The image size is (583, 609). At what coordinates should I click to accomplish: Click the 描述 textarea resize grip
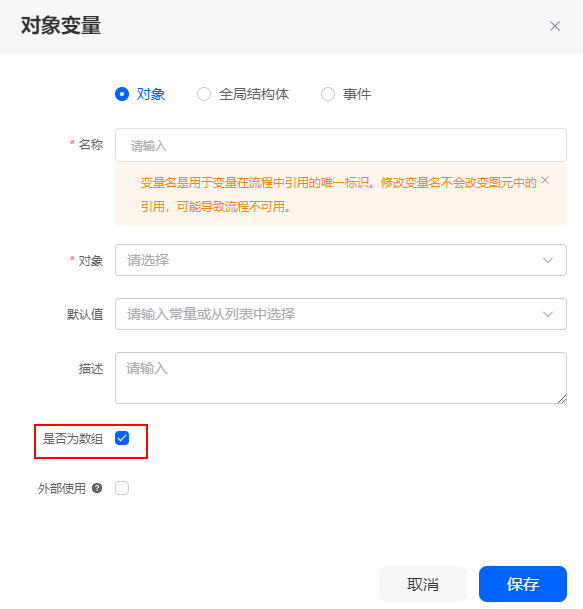click(x=562, y=399)
